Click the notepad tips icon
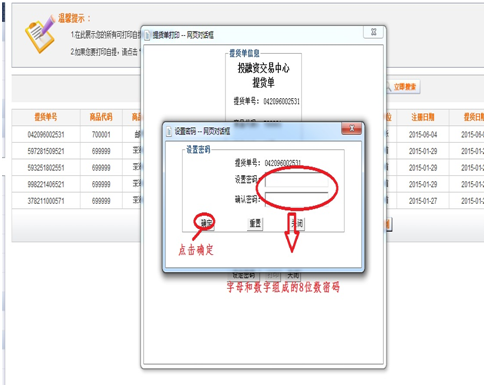 click(40, 35)
